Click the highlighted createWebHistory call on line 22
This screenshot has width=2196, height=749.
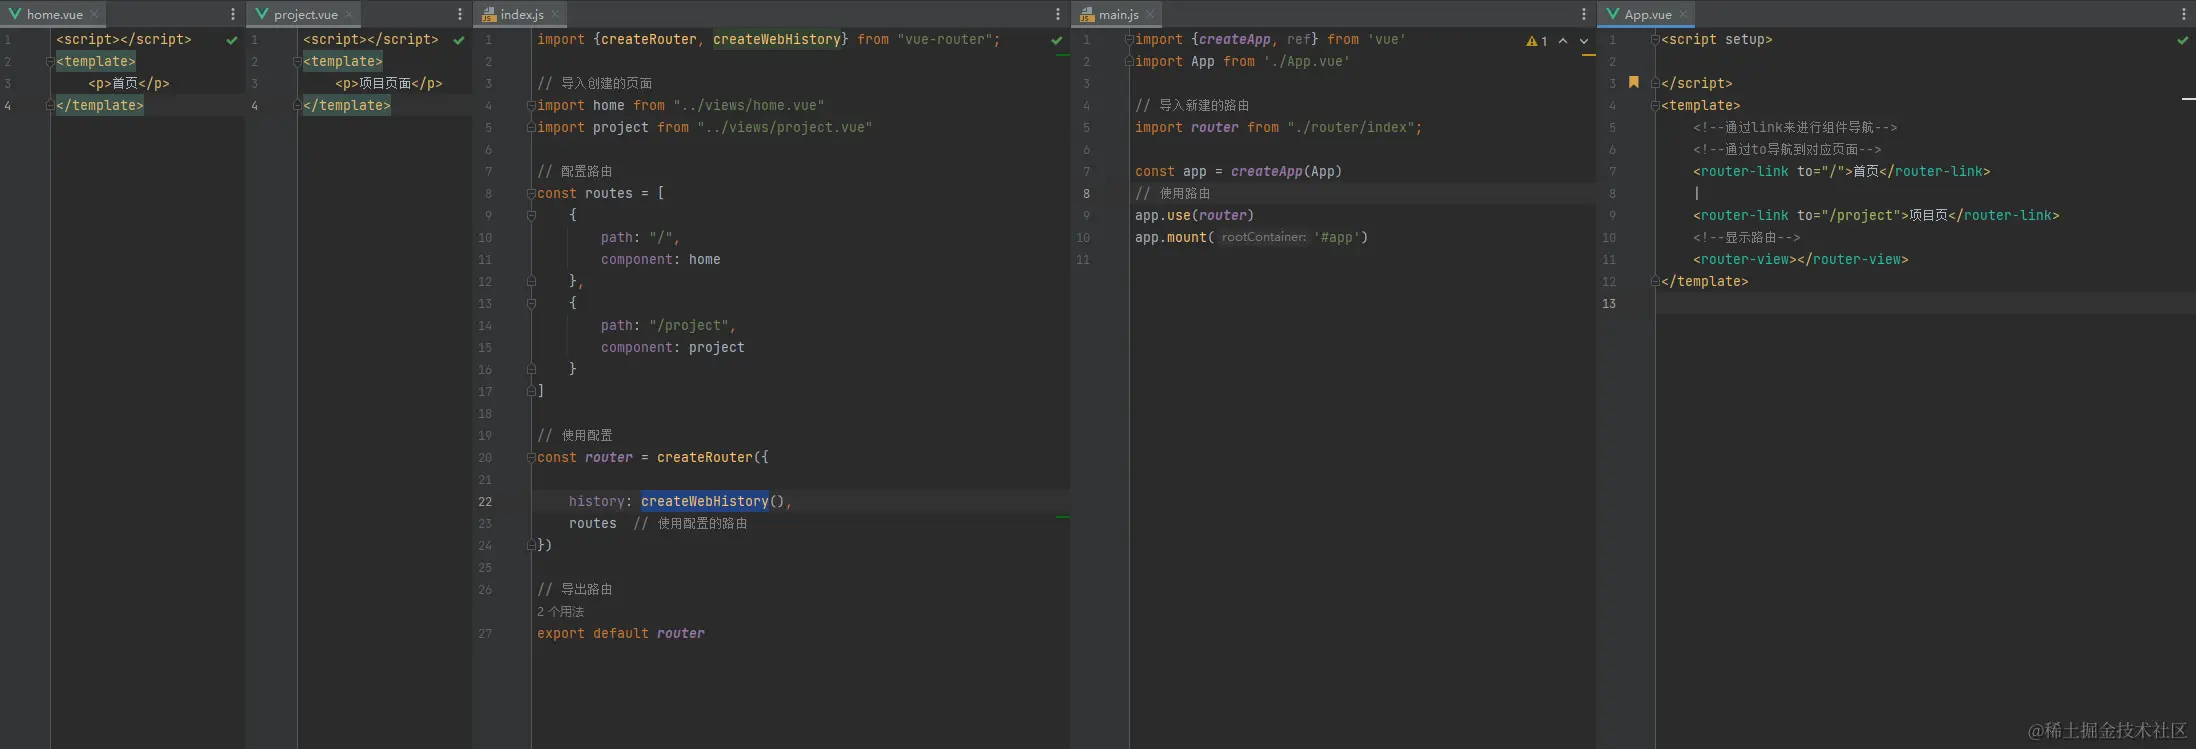[705, 502]
